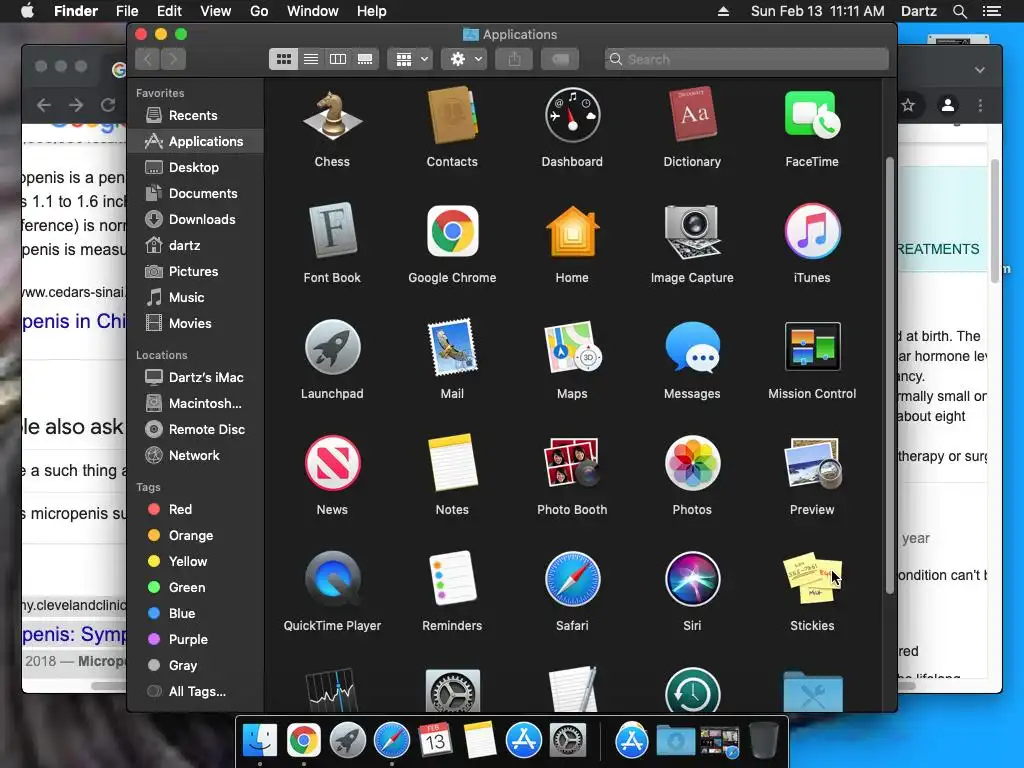Open the Preview application
1024x768 pixels.
tap(812, 463)
